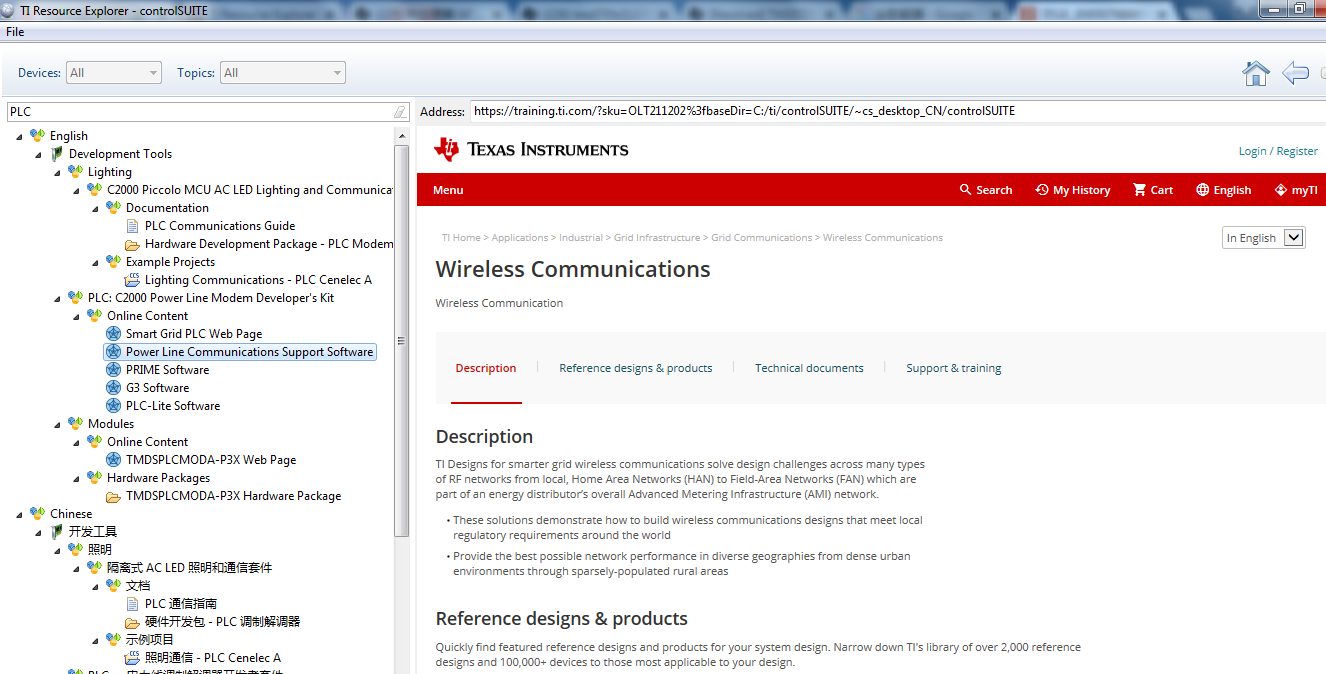Click the clock icon beside My History

1042,190
